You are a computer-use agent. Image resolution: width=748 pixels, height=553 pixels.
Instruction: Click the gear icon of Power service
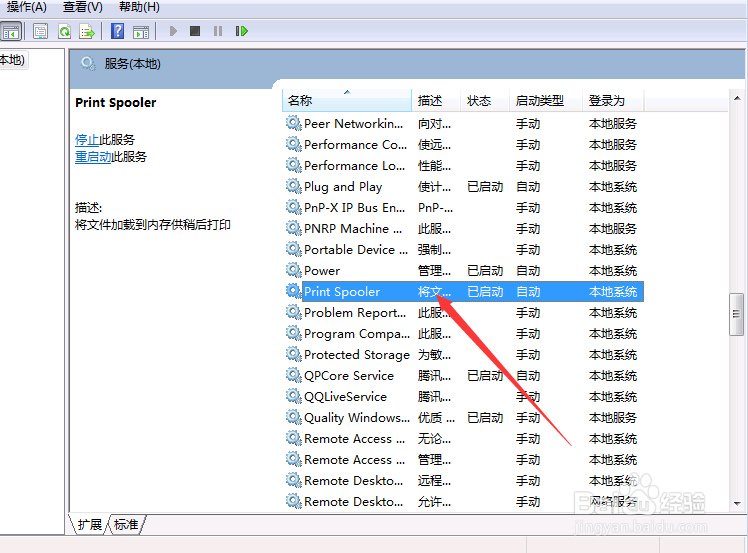[293, 270]
